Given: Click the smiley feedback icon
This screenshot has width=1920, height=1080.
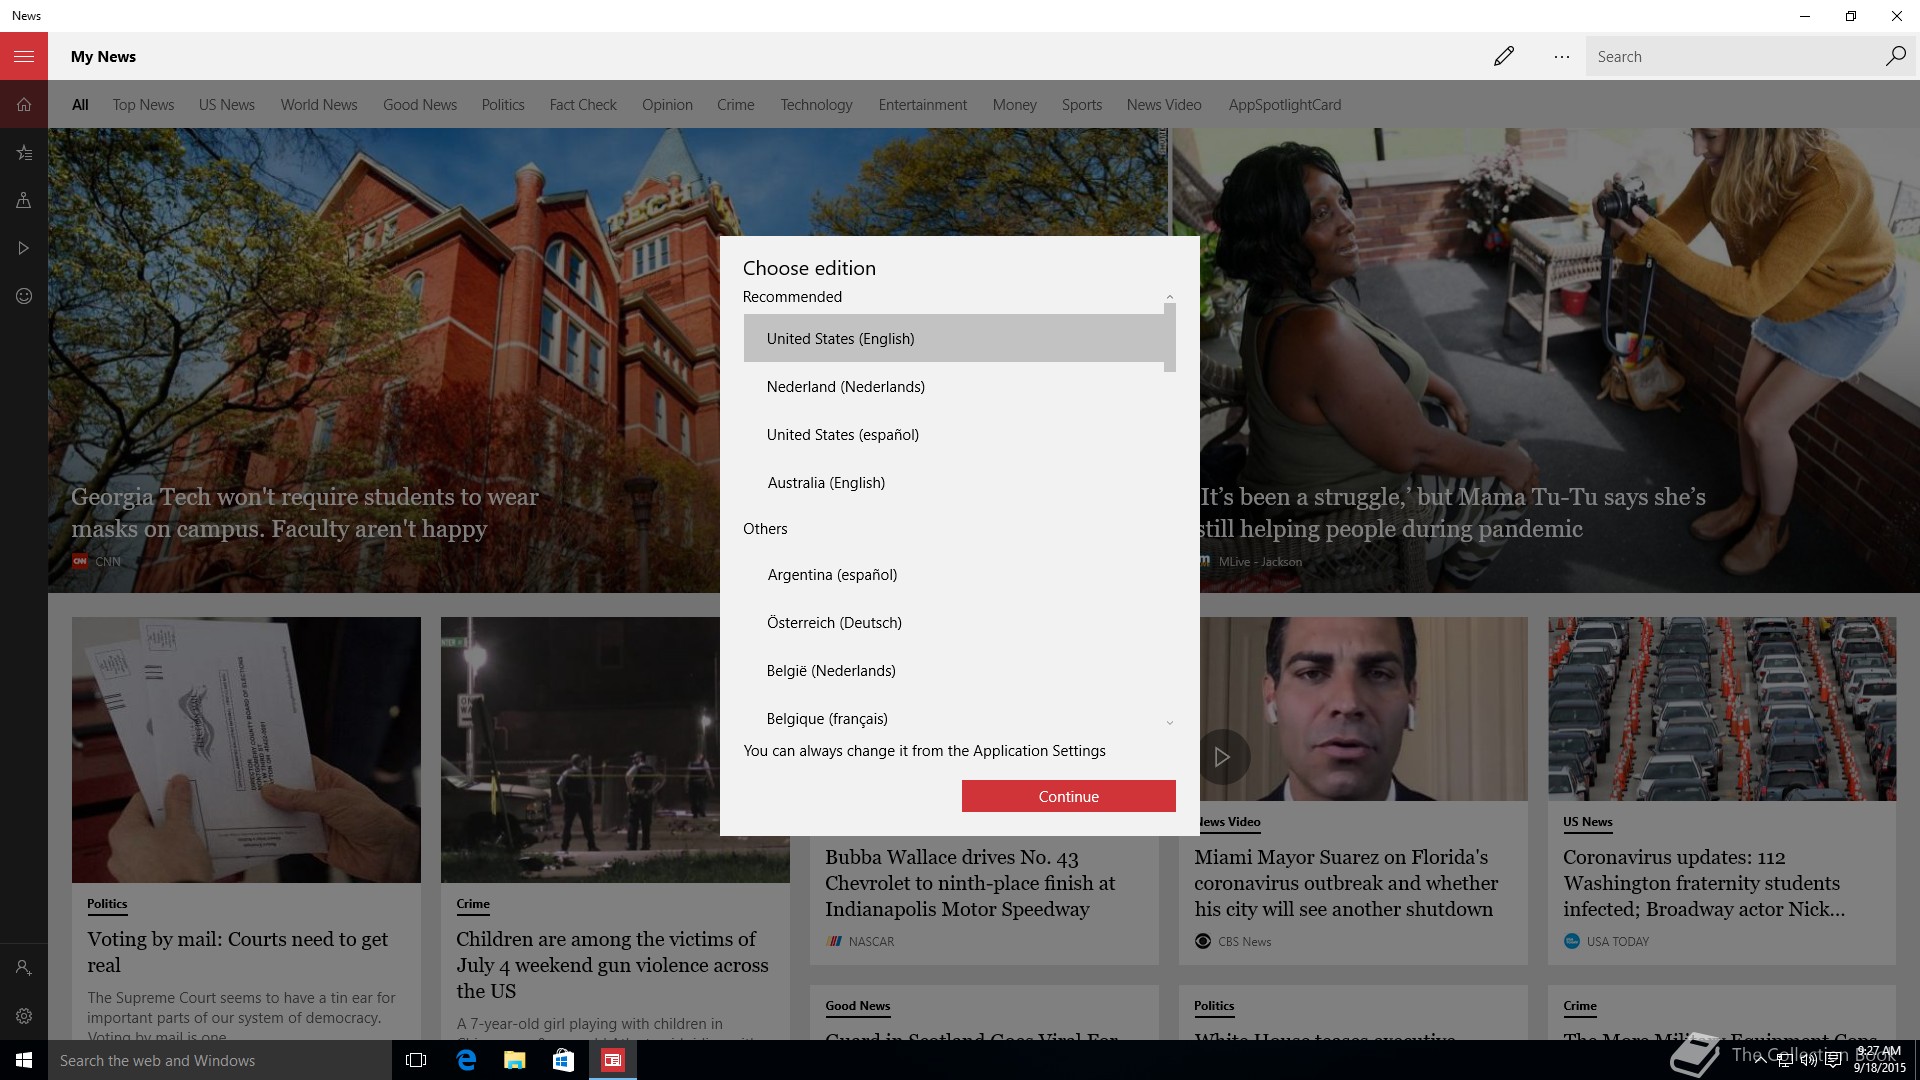Looking at the screenshot, I should tap(24, 296).
